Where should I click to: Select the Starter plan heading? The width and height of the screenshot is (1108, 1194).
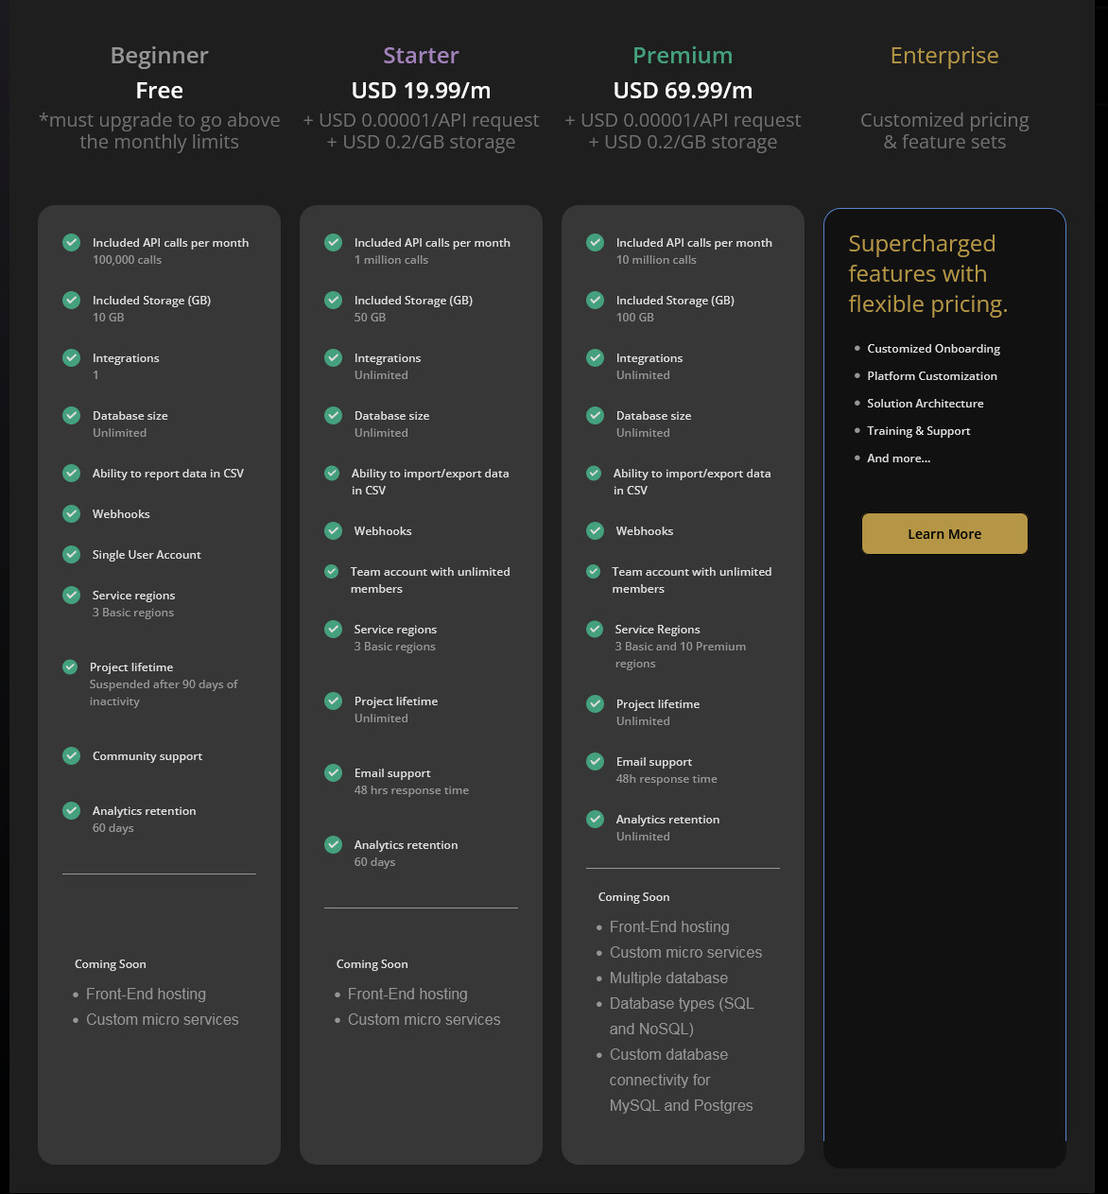point(421,56)
